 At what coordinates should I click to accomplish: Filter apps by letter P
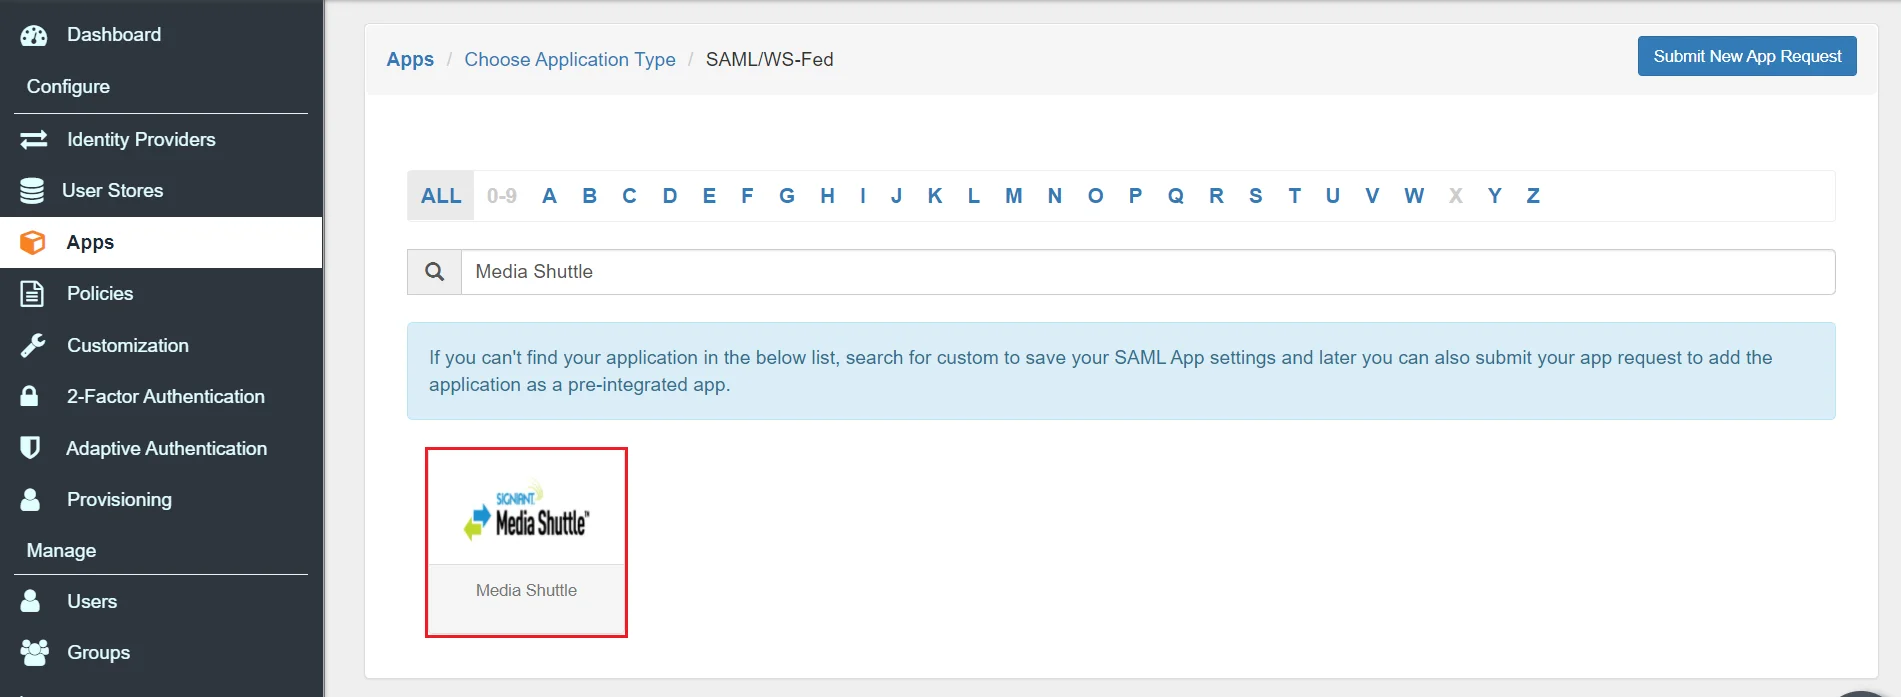[x=1135, y=196]
